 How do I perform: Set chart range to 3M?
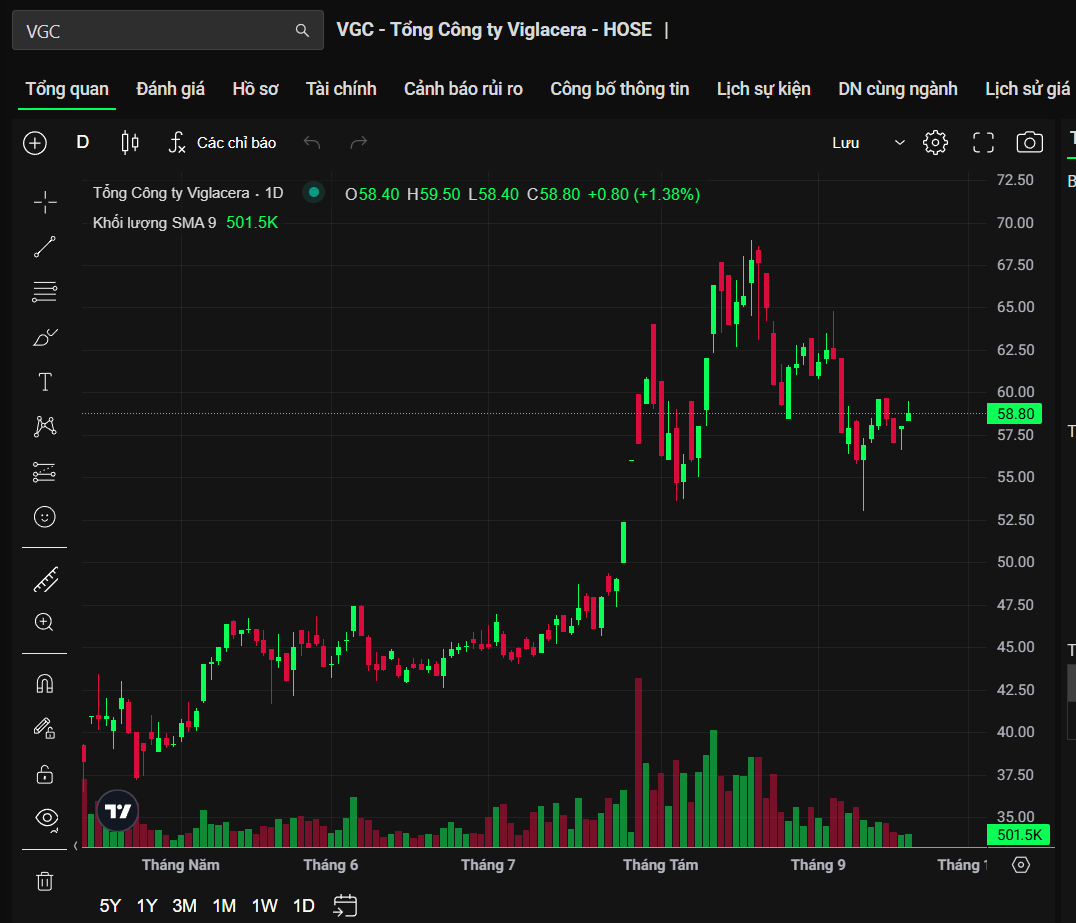tap(184, 906)
